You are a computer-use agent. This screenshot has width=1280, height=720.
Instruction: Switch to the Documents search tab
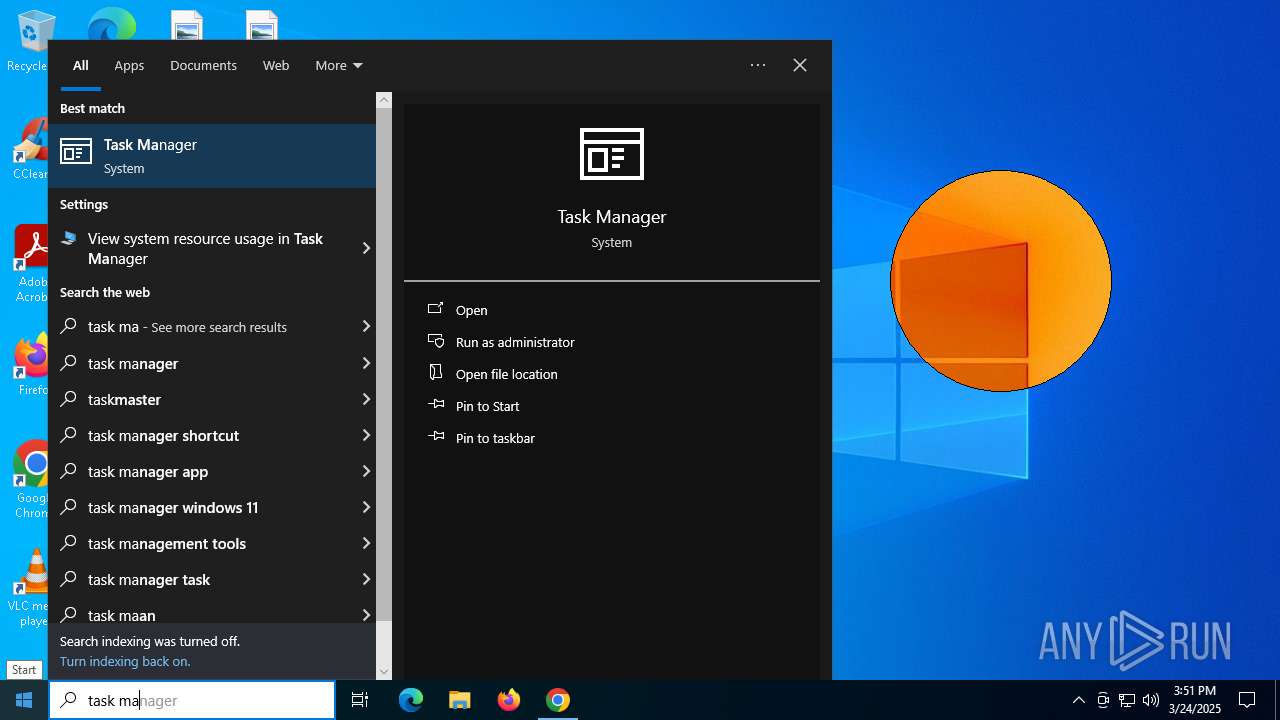click(203, 65)
